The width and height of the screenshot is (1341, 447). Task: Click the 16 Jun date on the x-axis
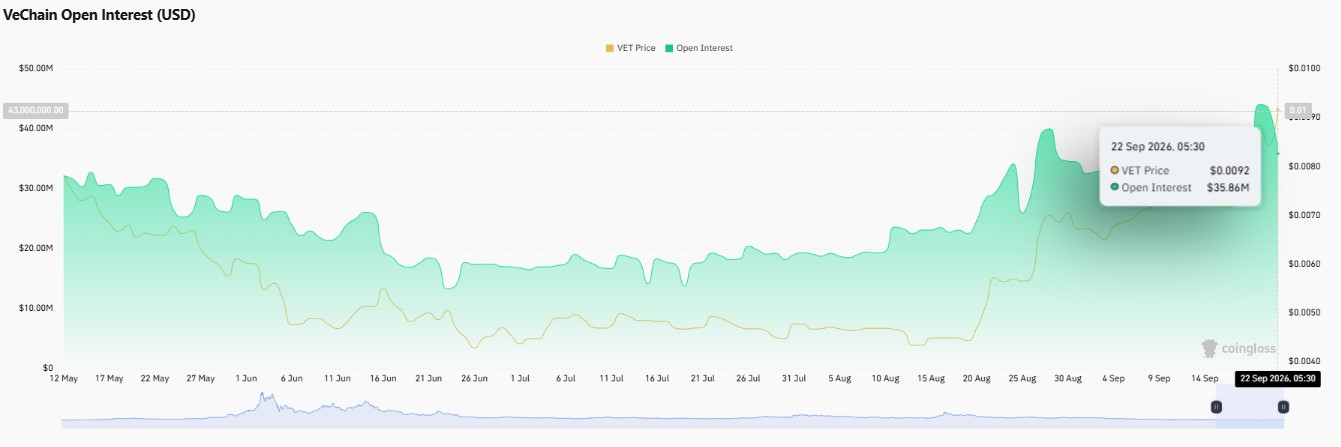point(383,379)
